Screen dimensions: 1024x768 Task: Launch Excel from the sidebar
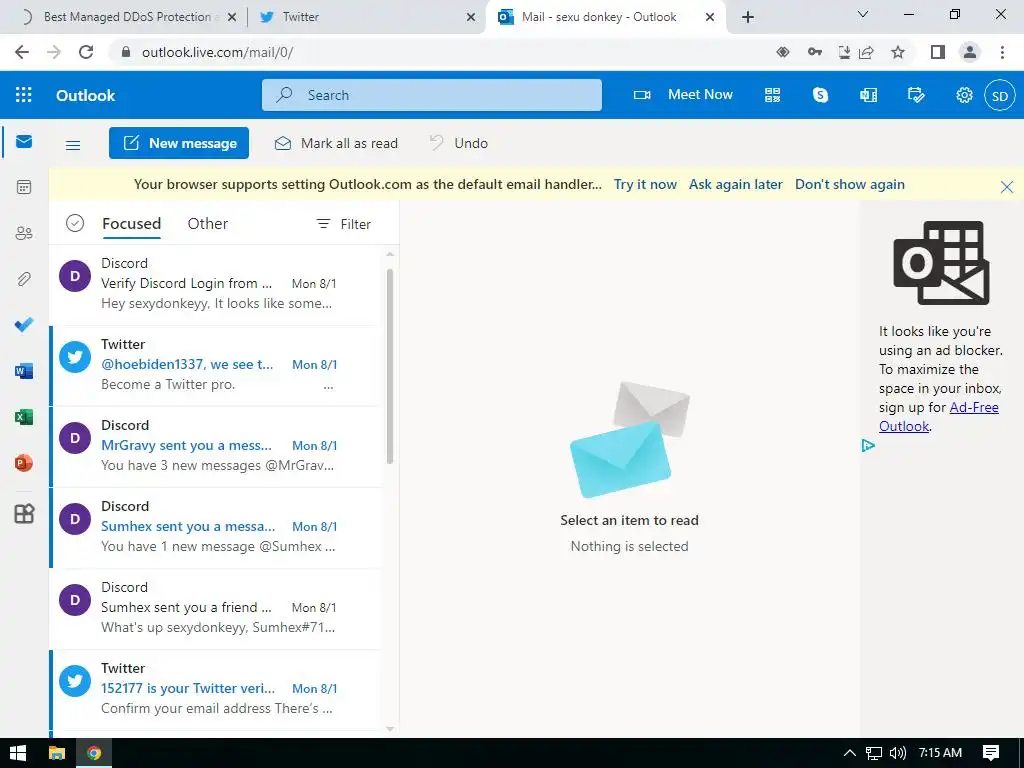pos(24,417)
